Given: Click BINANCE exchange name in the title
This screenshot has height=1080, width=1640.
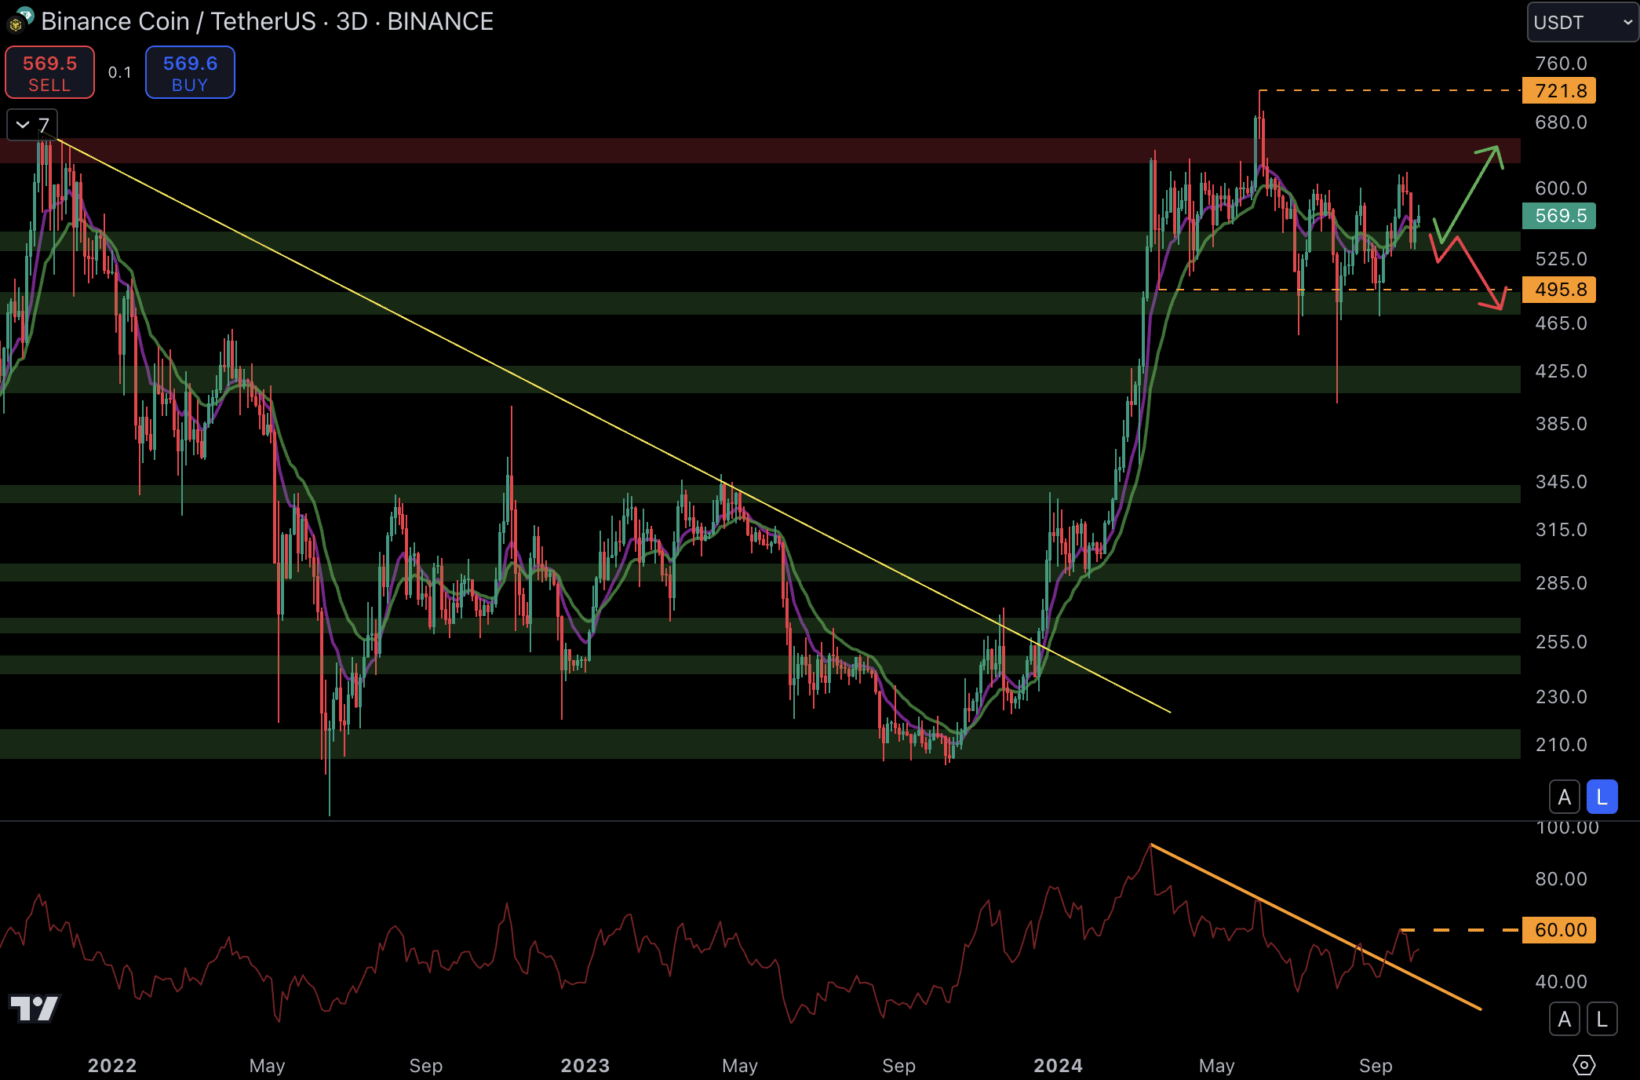Looking at the screenshot, I should pyautogui.click(x=440, y=21).
